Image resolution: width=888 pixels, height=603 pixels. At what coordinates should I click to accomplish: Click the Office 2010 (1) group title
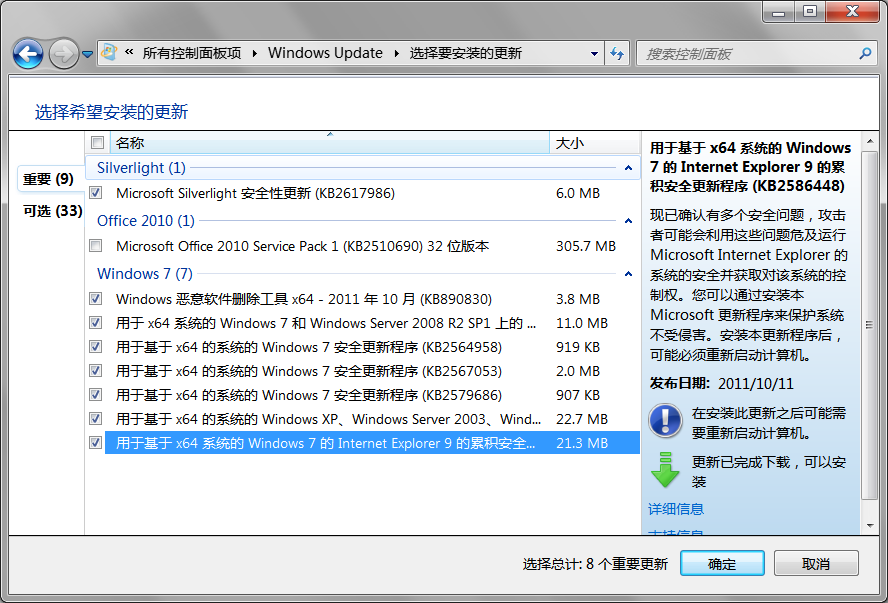coord(146,221)
